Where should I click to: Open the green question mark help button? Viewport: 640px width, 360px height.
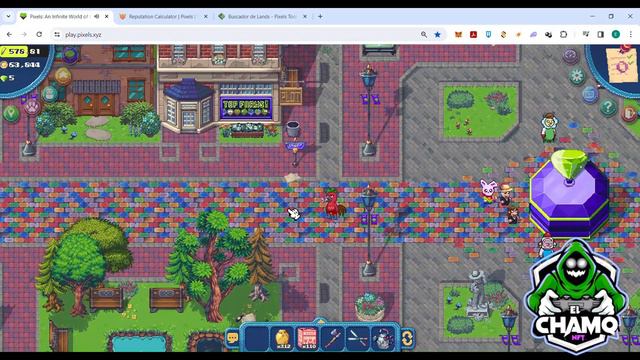608,107
